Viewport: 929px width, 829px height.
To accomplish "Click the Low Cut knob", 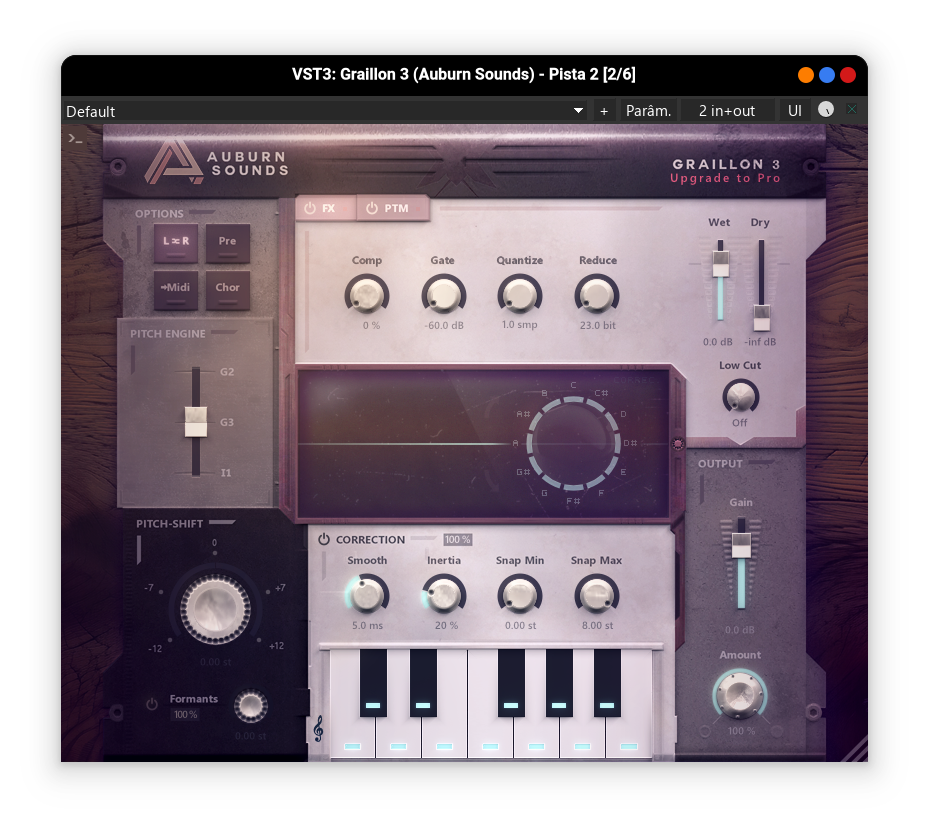I will click(739, 396).
